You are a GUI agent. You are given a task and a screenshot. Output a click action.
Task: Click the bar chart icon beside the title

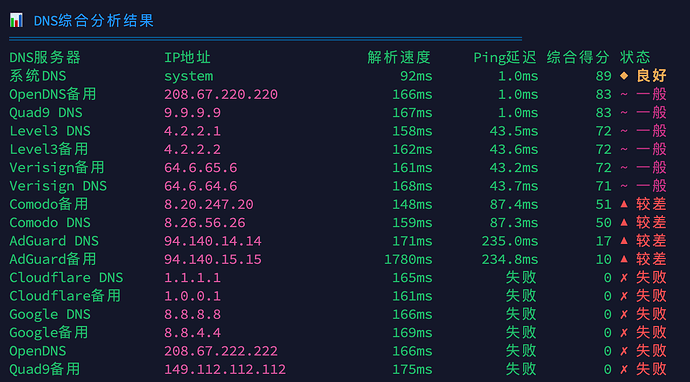click(16, 20)
